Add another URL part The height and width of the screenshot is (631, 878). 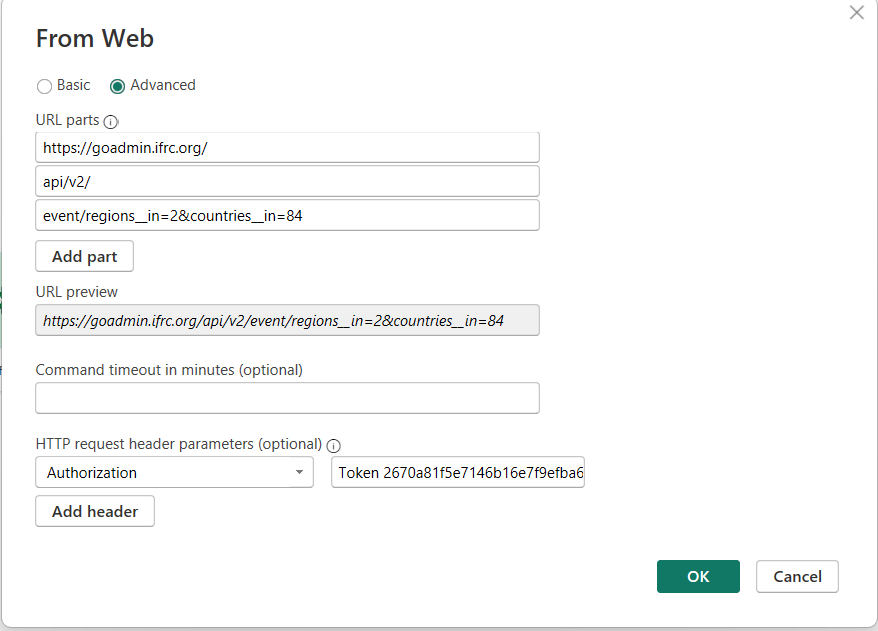85,256
